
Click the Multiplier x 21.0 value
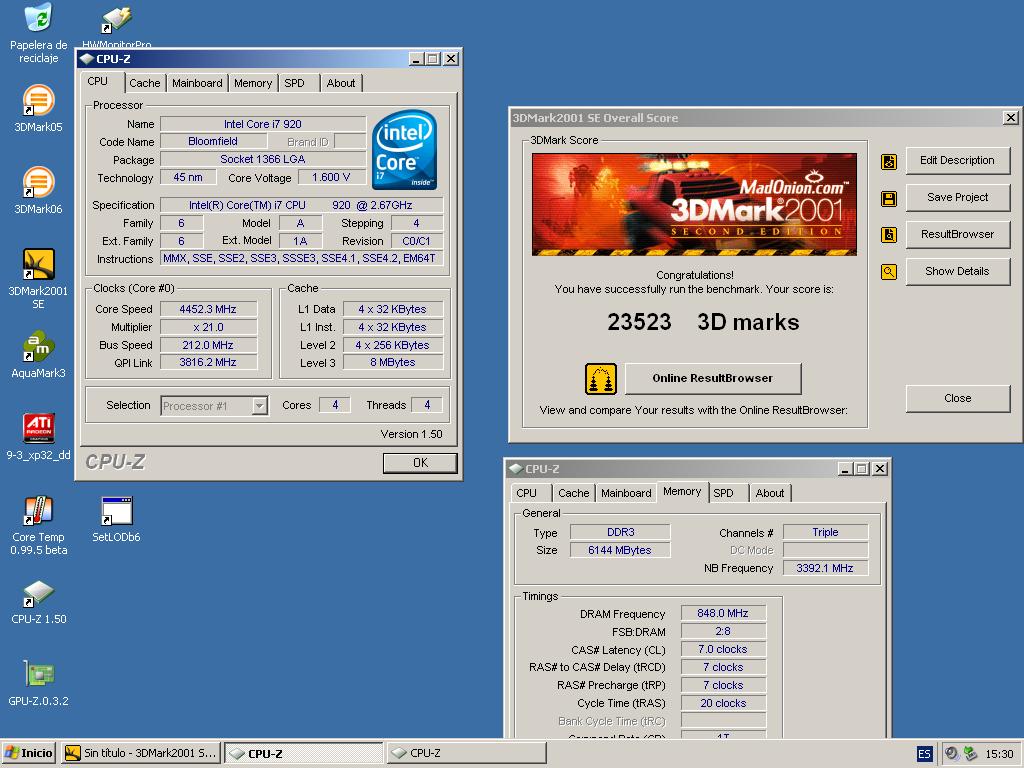tap(208, 327)
